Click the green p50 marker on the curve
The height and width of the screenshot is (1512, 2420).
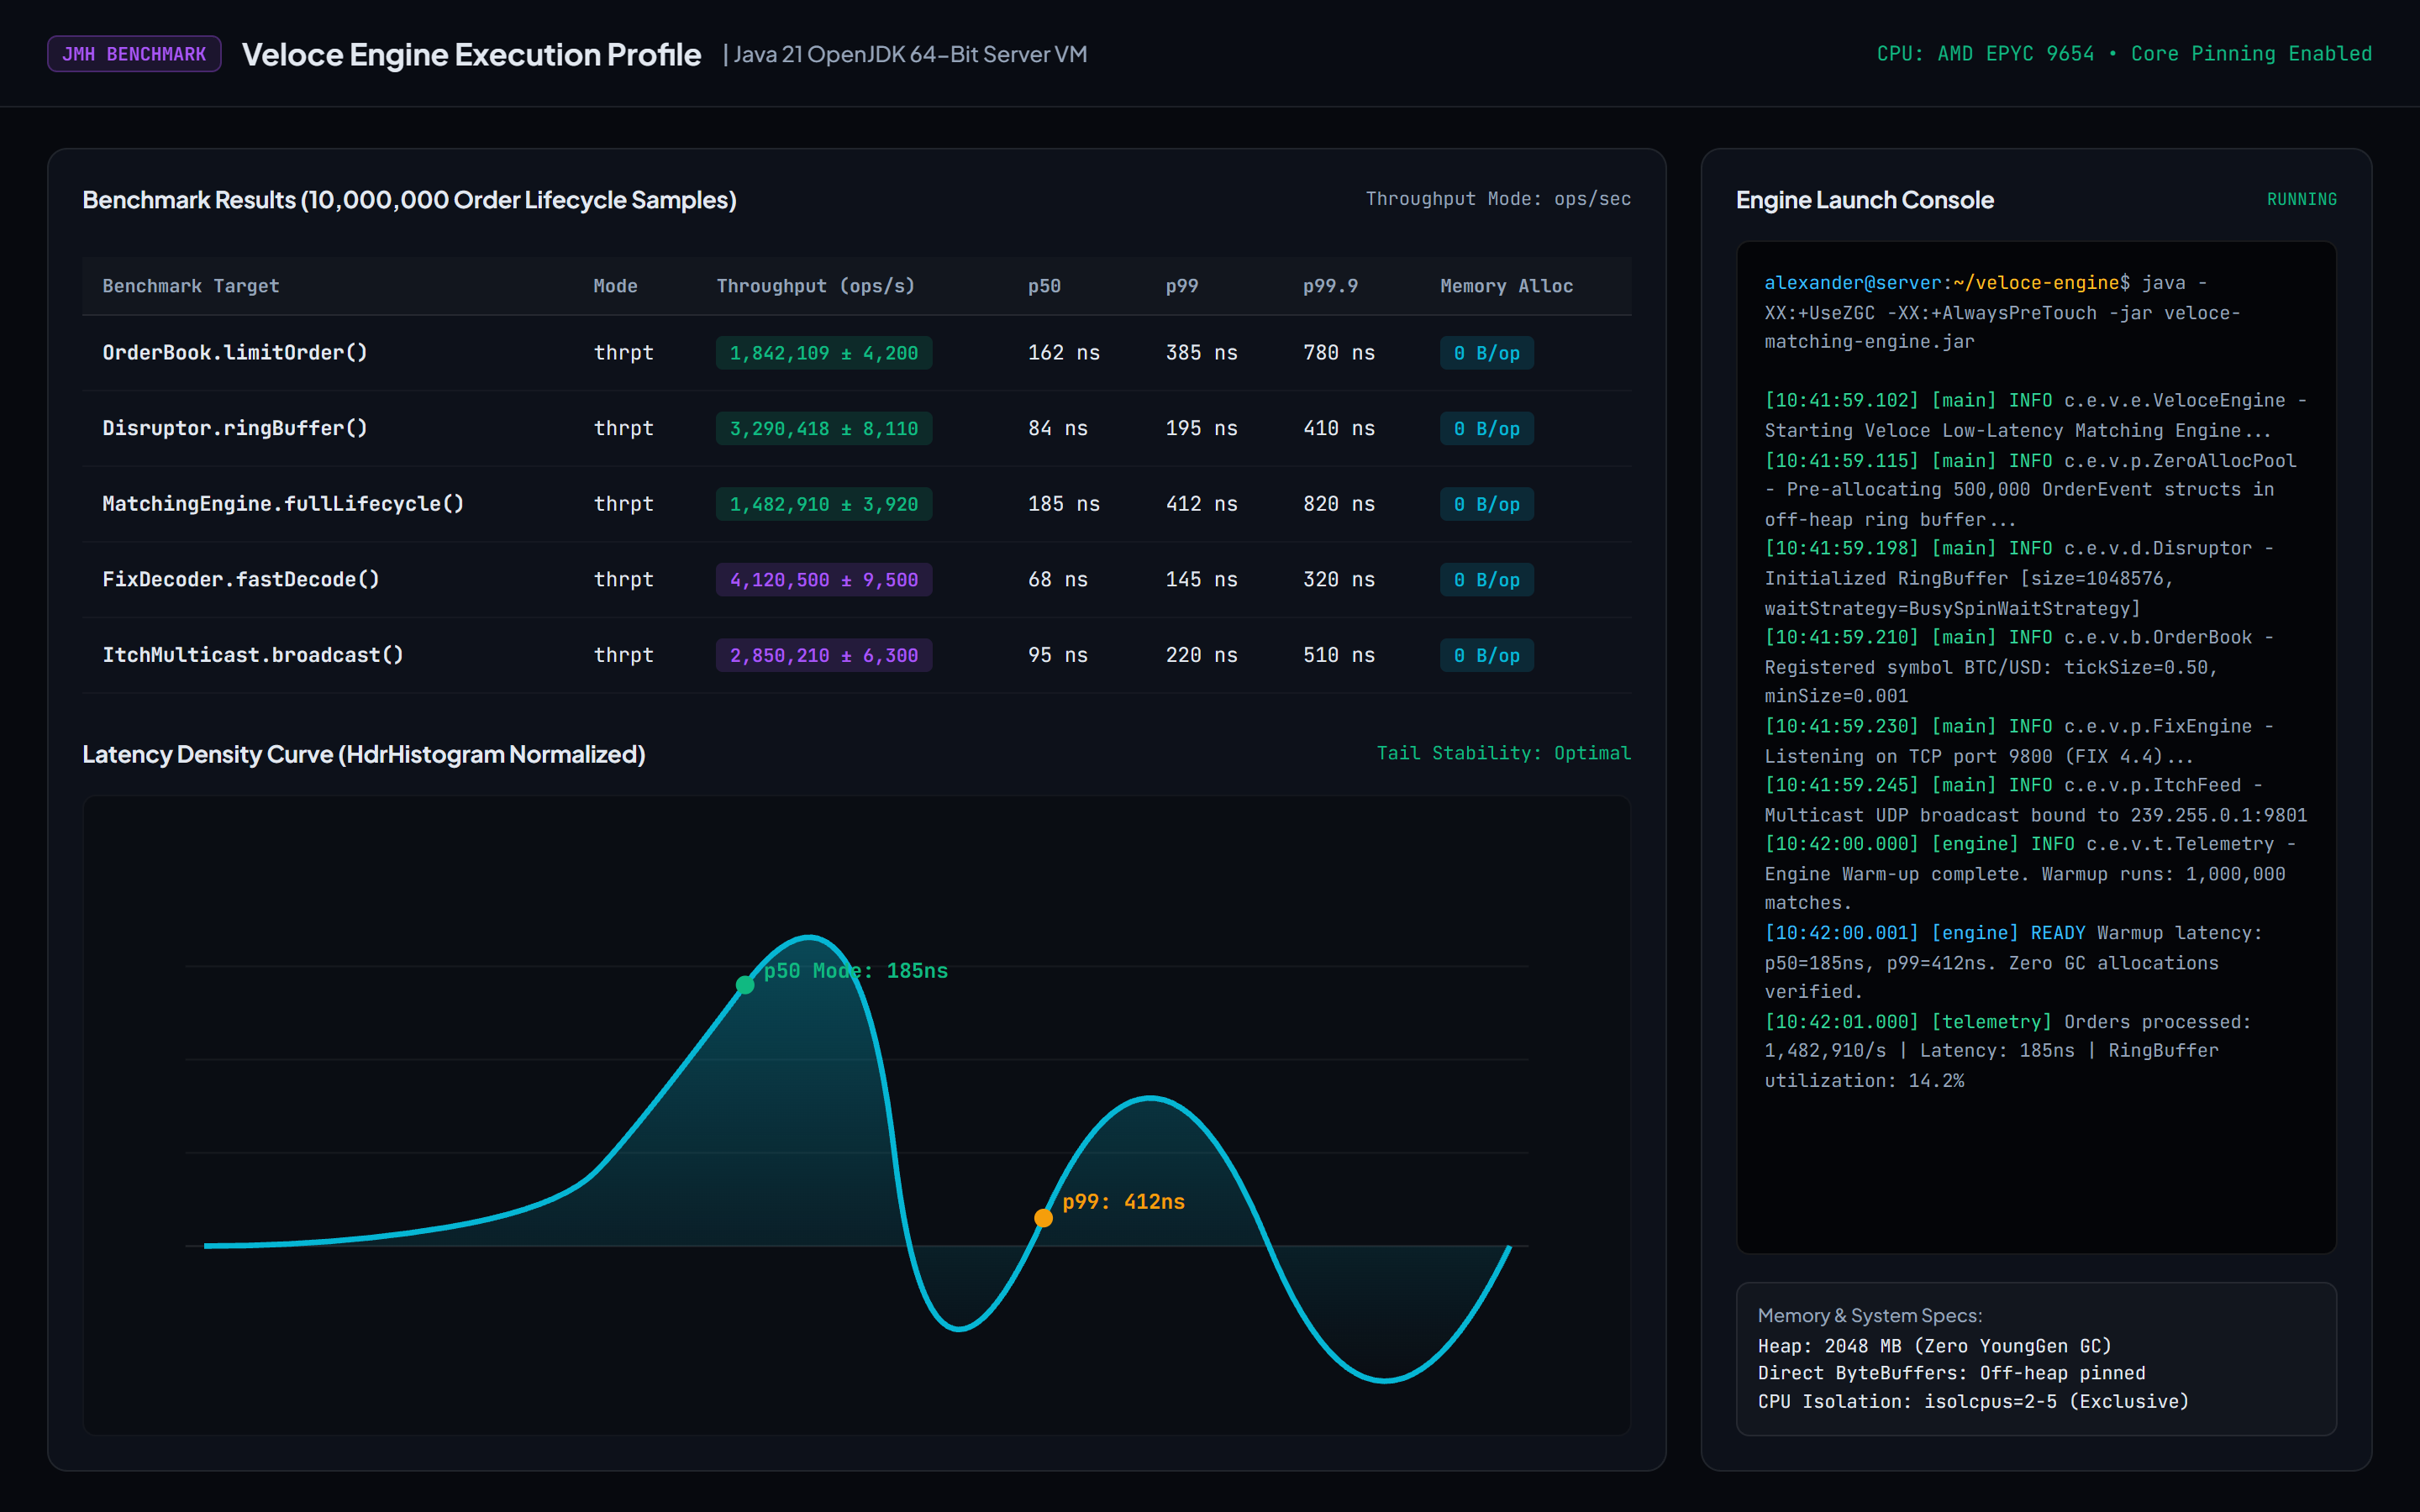[745, 985]
